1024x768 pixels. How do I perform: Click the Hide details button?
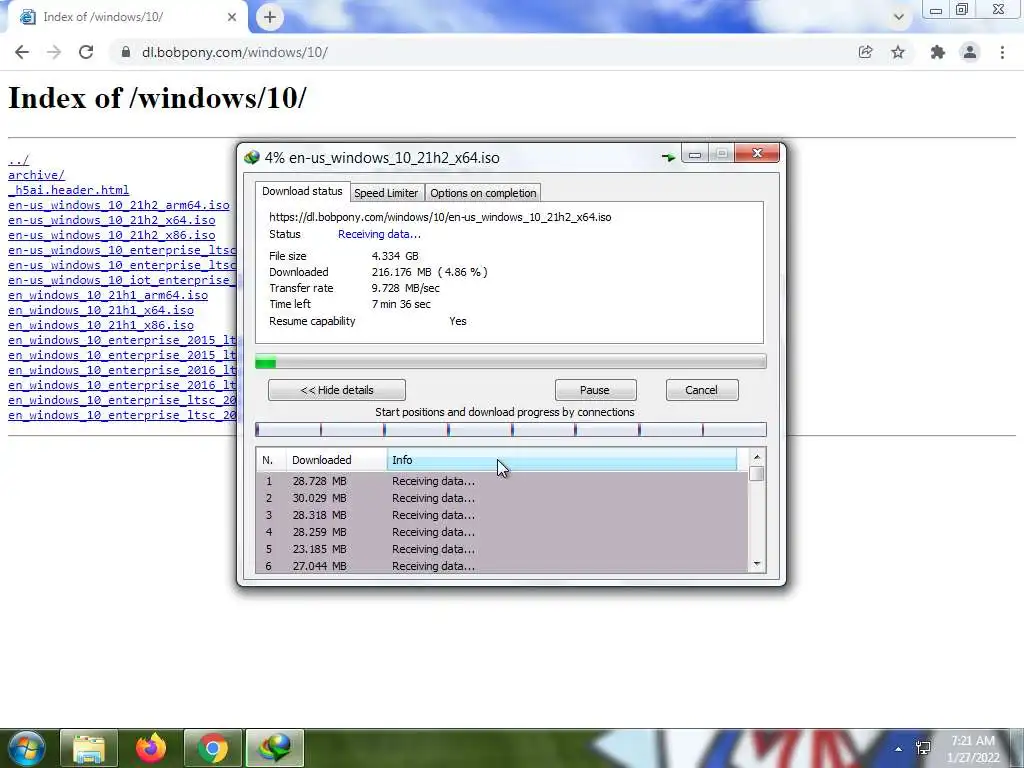pyautogui.click(x=337, y=390)
